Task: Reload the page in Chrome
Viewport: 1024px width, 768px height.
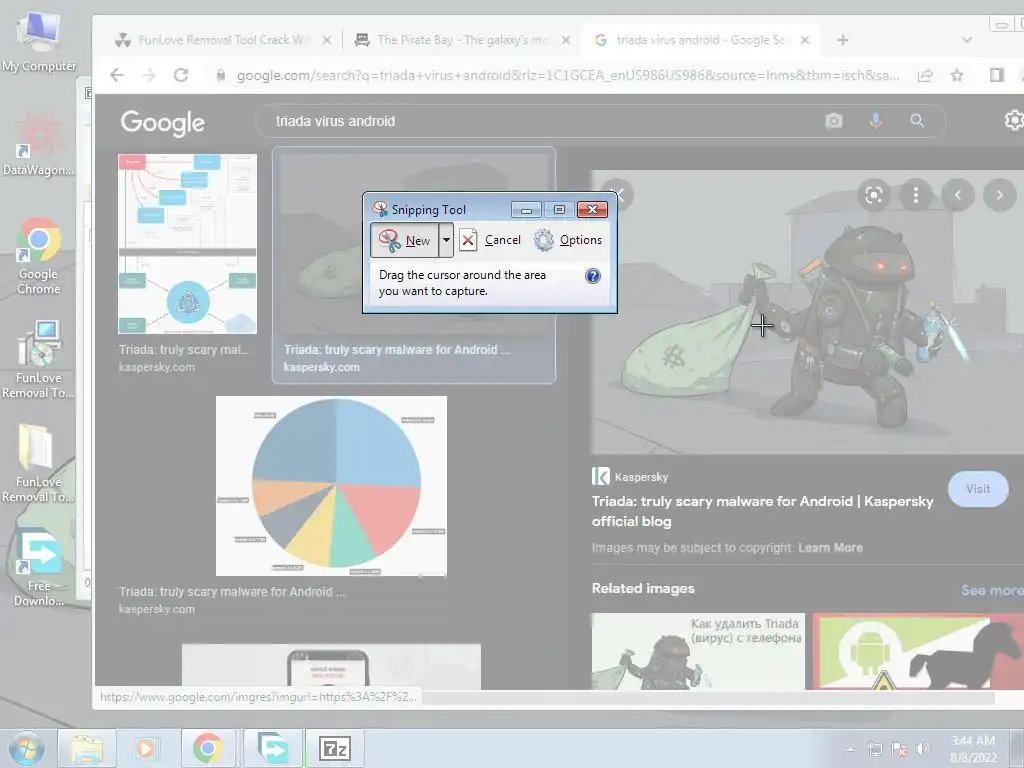Action: 181,75
